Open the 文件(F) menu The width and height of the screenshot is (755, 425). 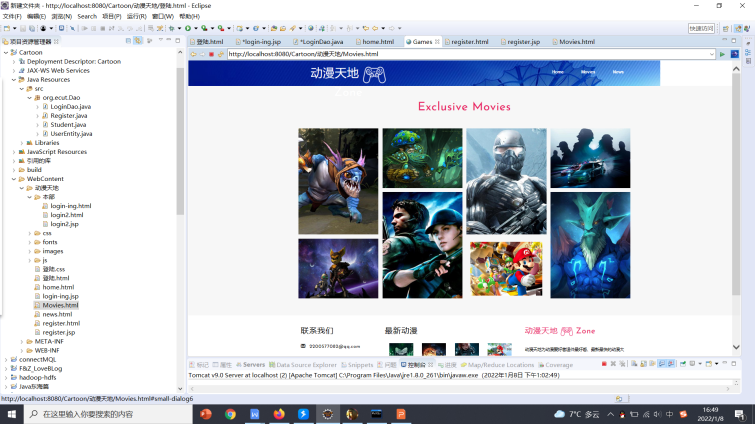[x=12, y=16]
